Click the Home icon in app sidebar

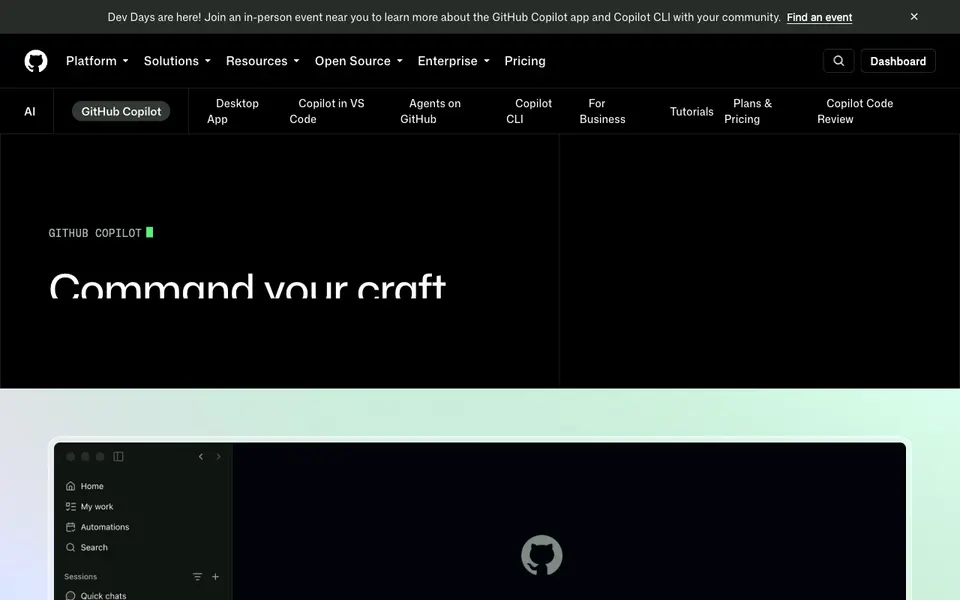pyautogui.click(x=70, y=486)
